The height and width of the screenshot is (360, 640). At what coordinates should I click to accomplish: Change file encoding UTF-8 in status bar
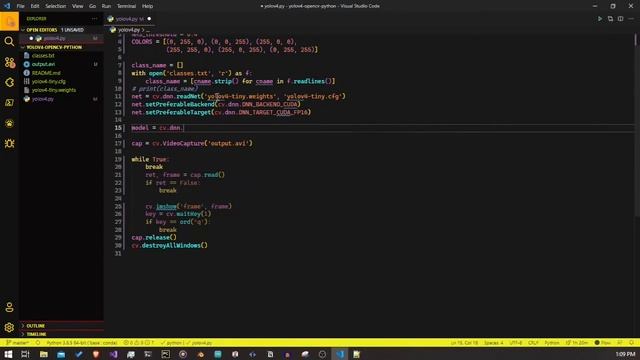[516, 343]
